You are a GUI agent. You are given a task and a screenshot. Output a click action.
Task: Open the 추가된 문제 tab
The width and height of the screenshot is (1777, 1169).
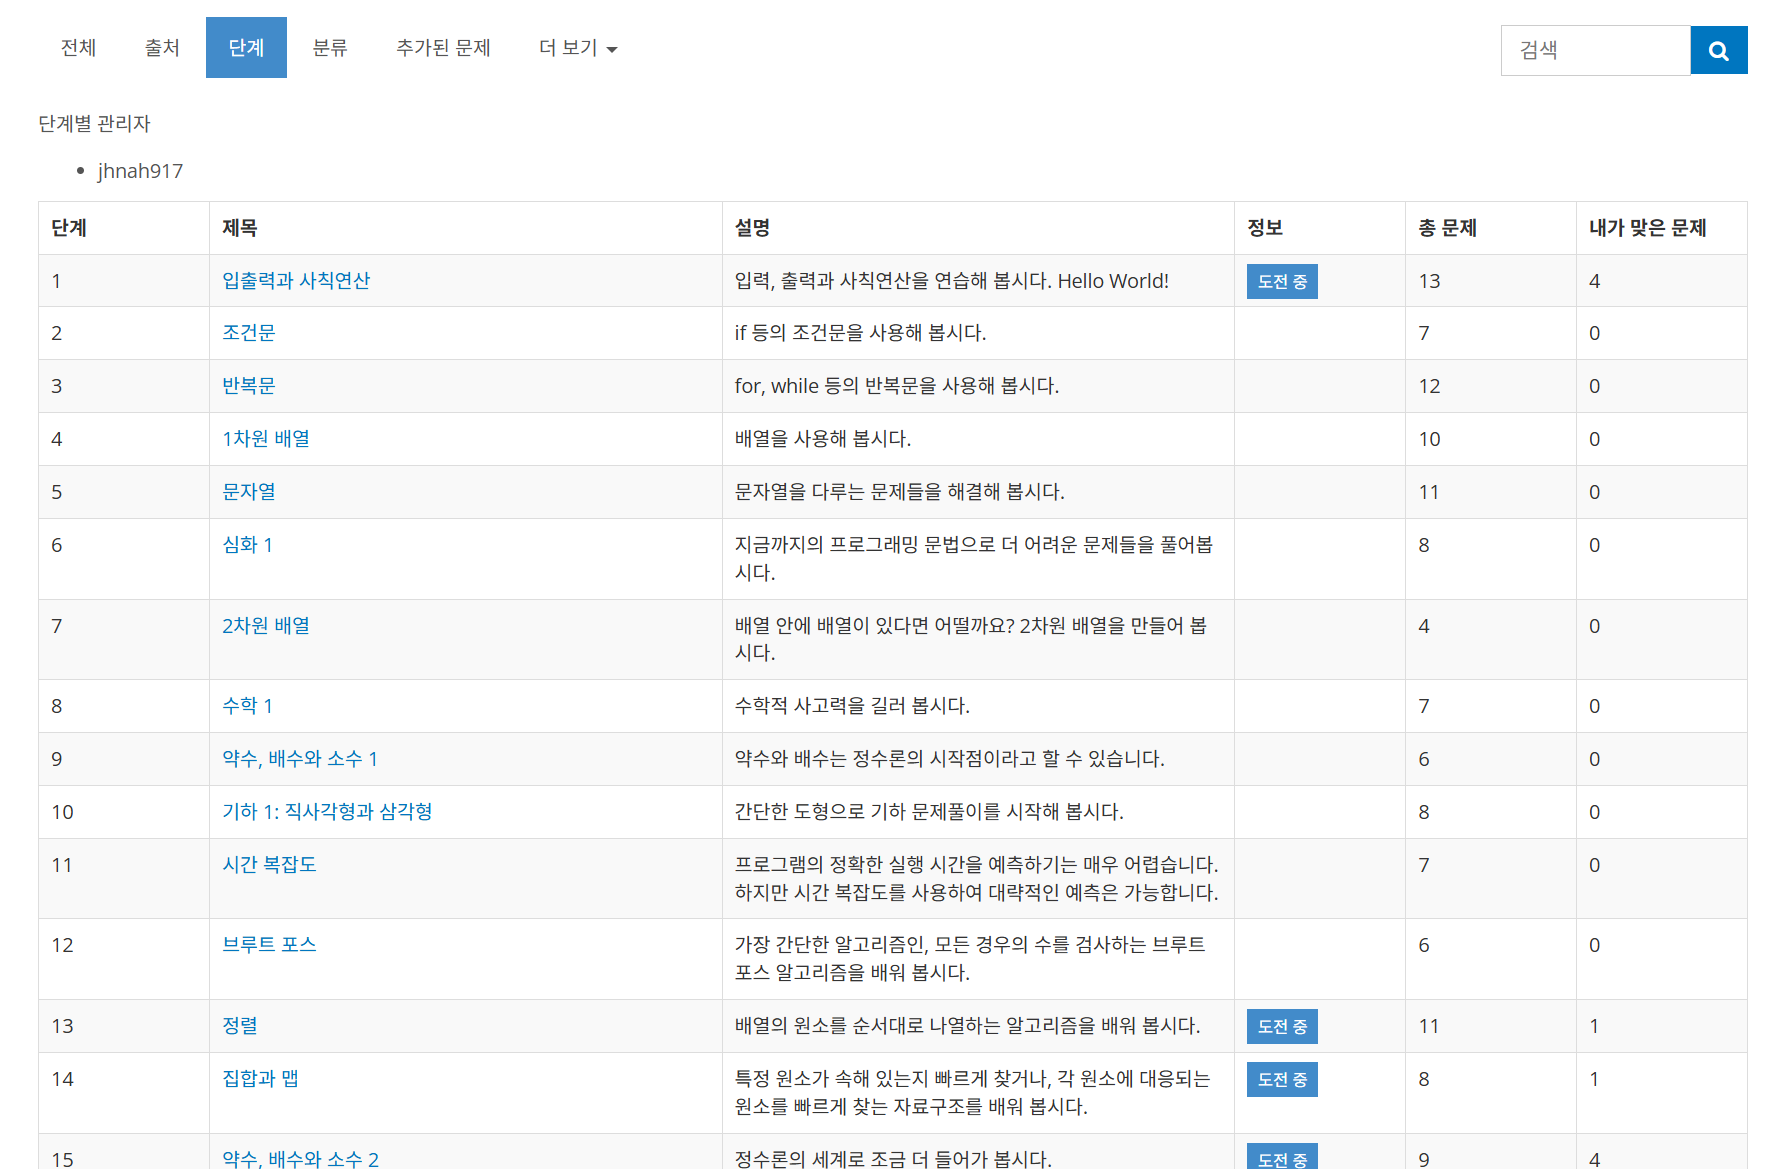tap(442, 47)
